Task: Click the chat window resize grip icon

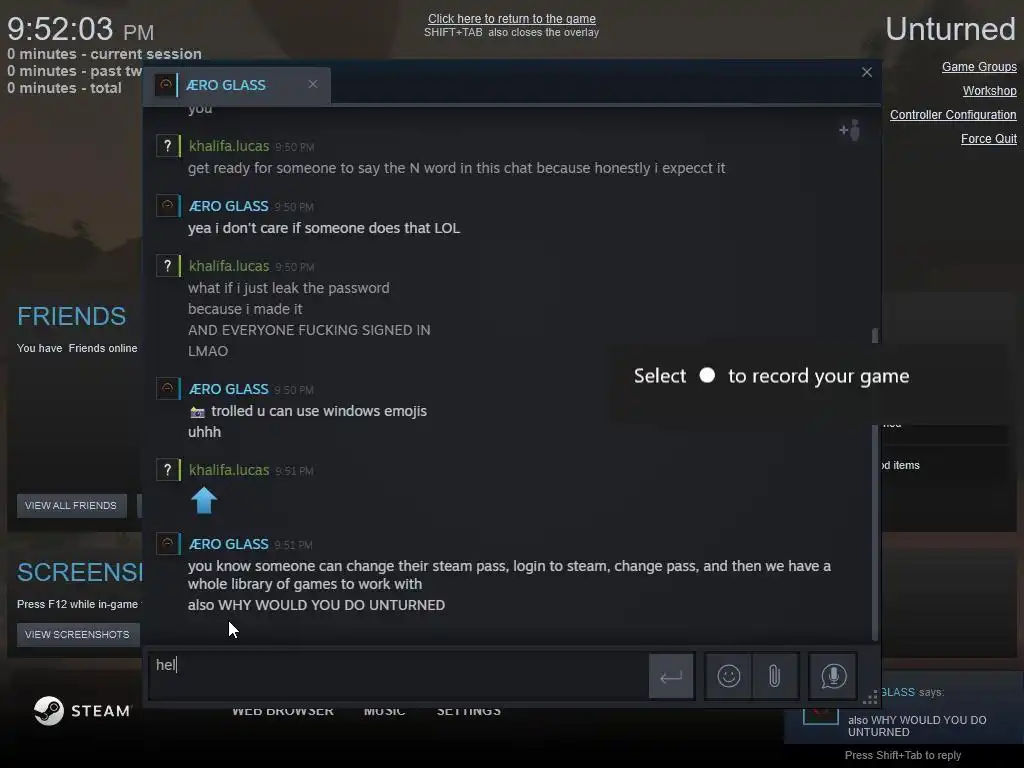Action: pos(870,697)
